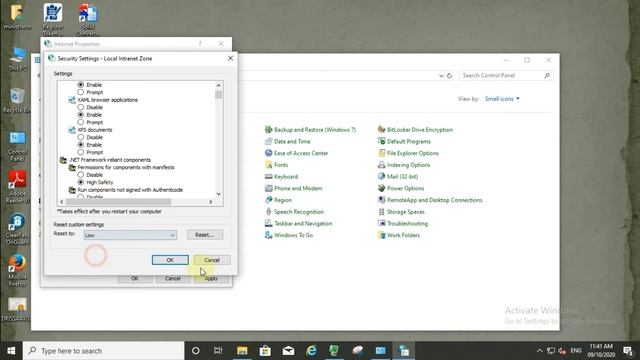
Task: Click the Control Panel refresh icon
Action: [x=449, y=76]
